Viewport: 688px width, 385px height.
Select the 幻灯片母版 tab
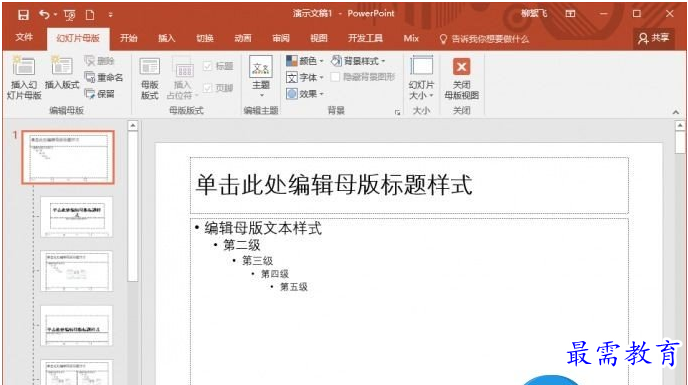[x=78, y=38]
